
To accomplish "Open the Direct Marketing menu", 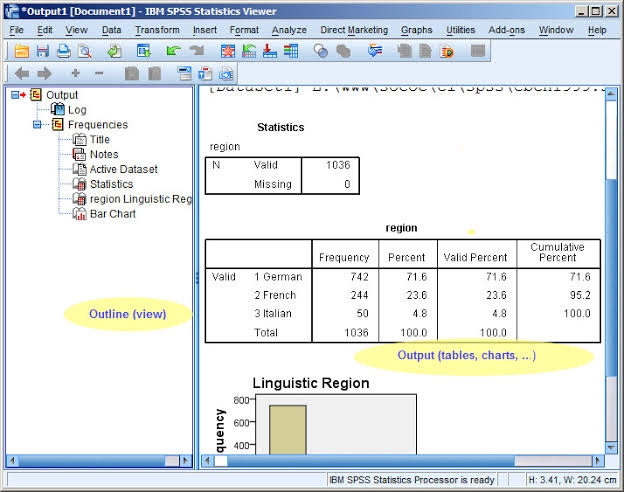I will coord(354,30).
